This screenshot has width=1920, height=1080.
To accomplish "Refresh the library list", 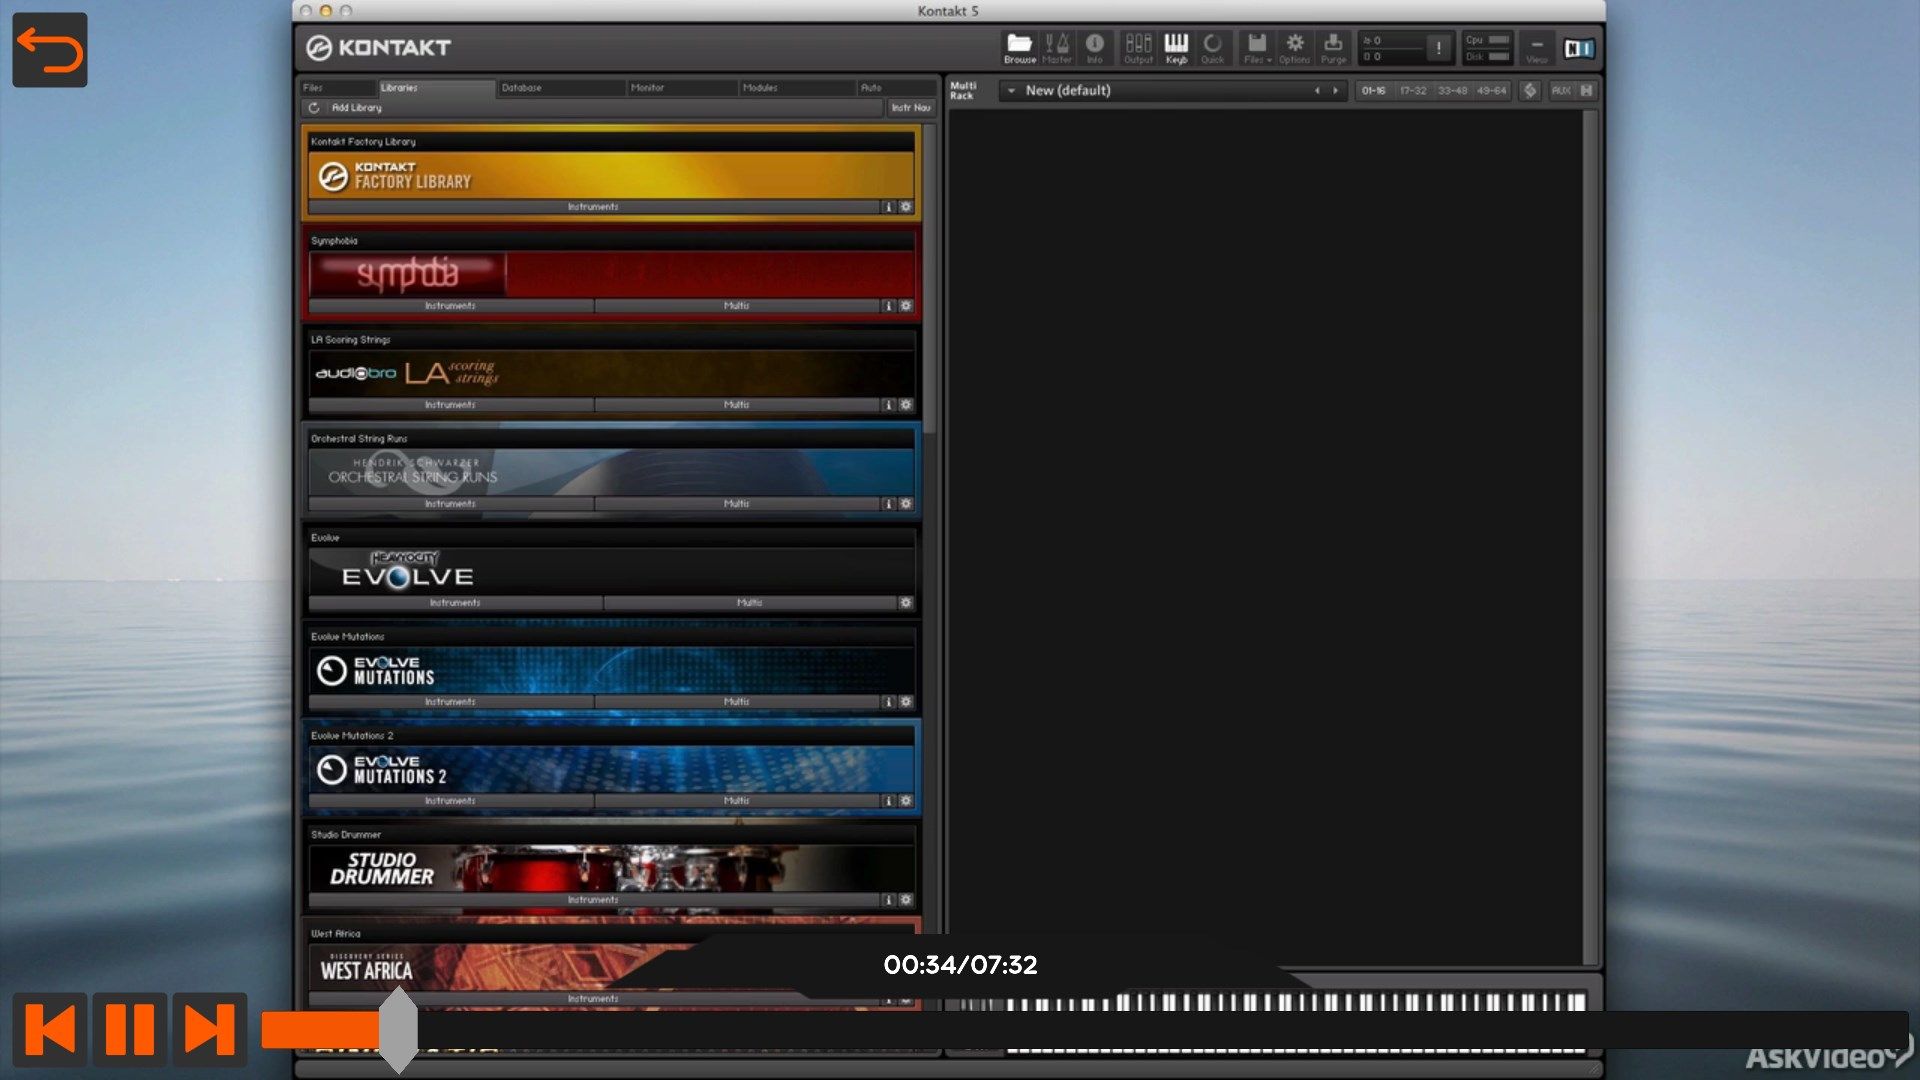I will point(314,107).
